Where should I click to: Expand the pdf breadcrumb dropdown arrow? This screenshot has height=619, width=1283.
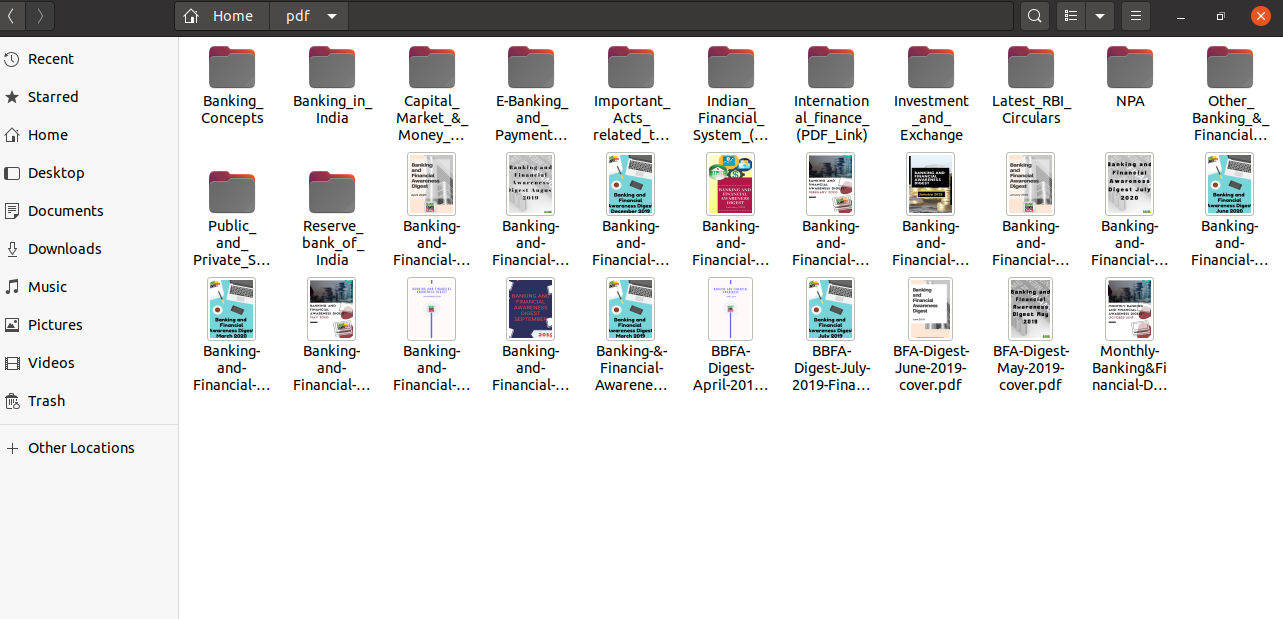click(332, 16)
